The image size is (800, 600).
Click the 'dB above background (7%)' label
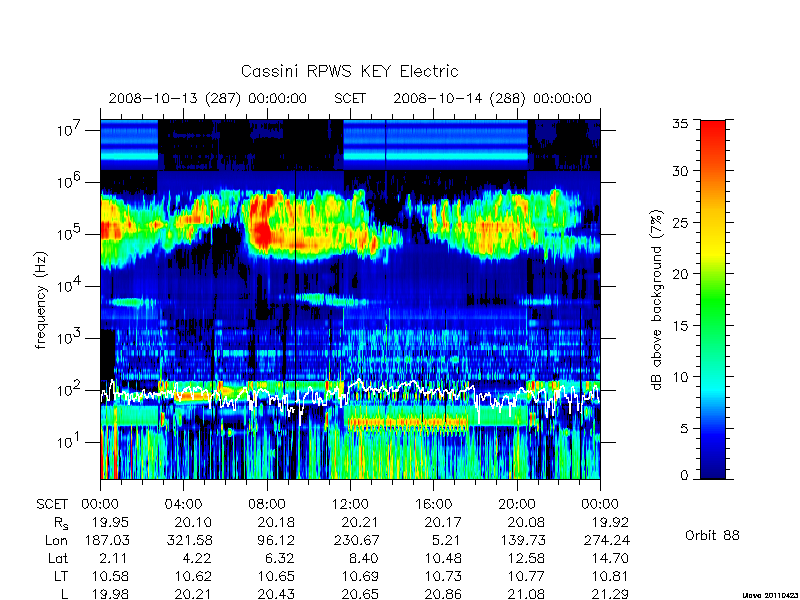click(657, 300)
